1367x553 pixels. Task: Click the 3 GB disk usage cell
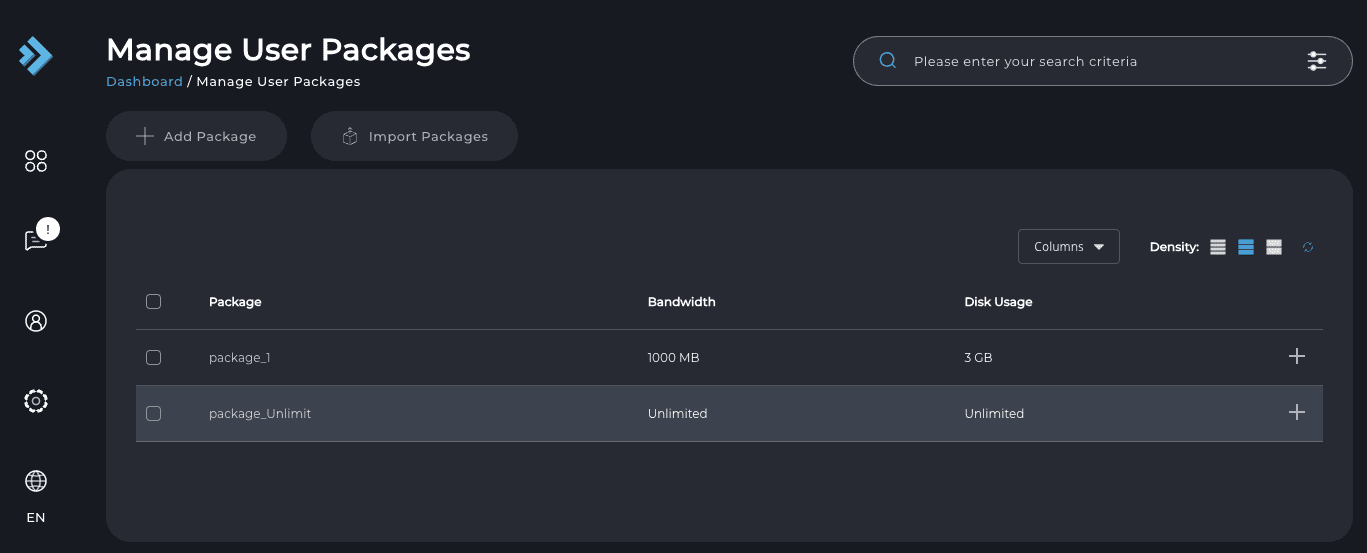click(x=978, y=358)
